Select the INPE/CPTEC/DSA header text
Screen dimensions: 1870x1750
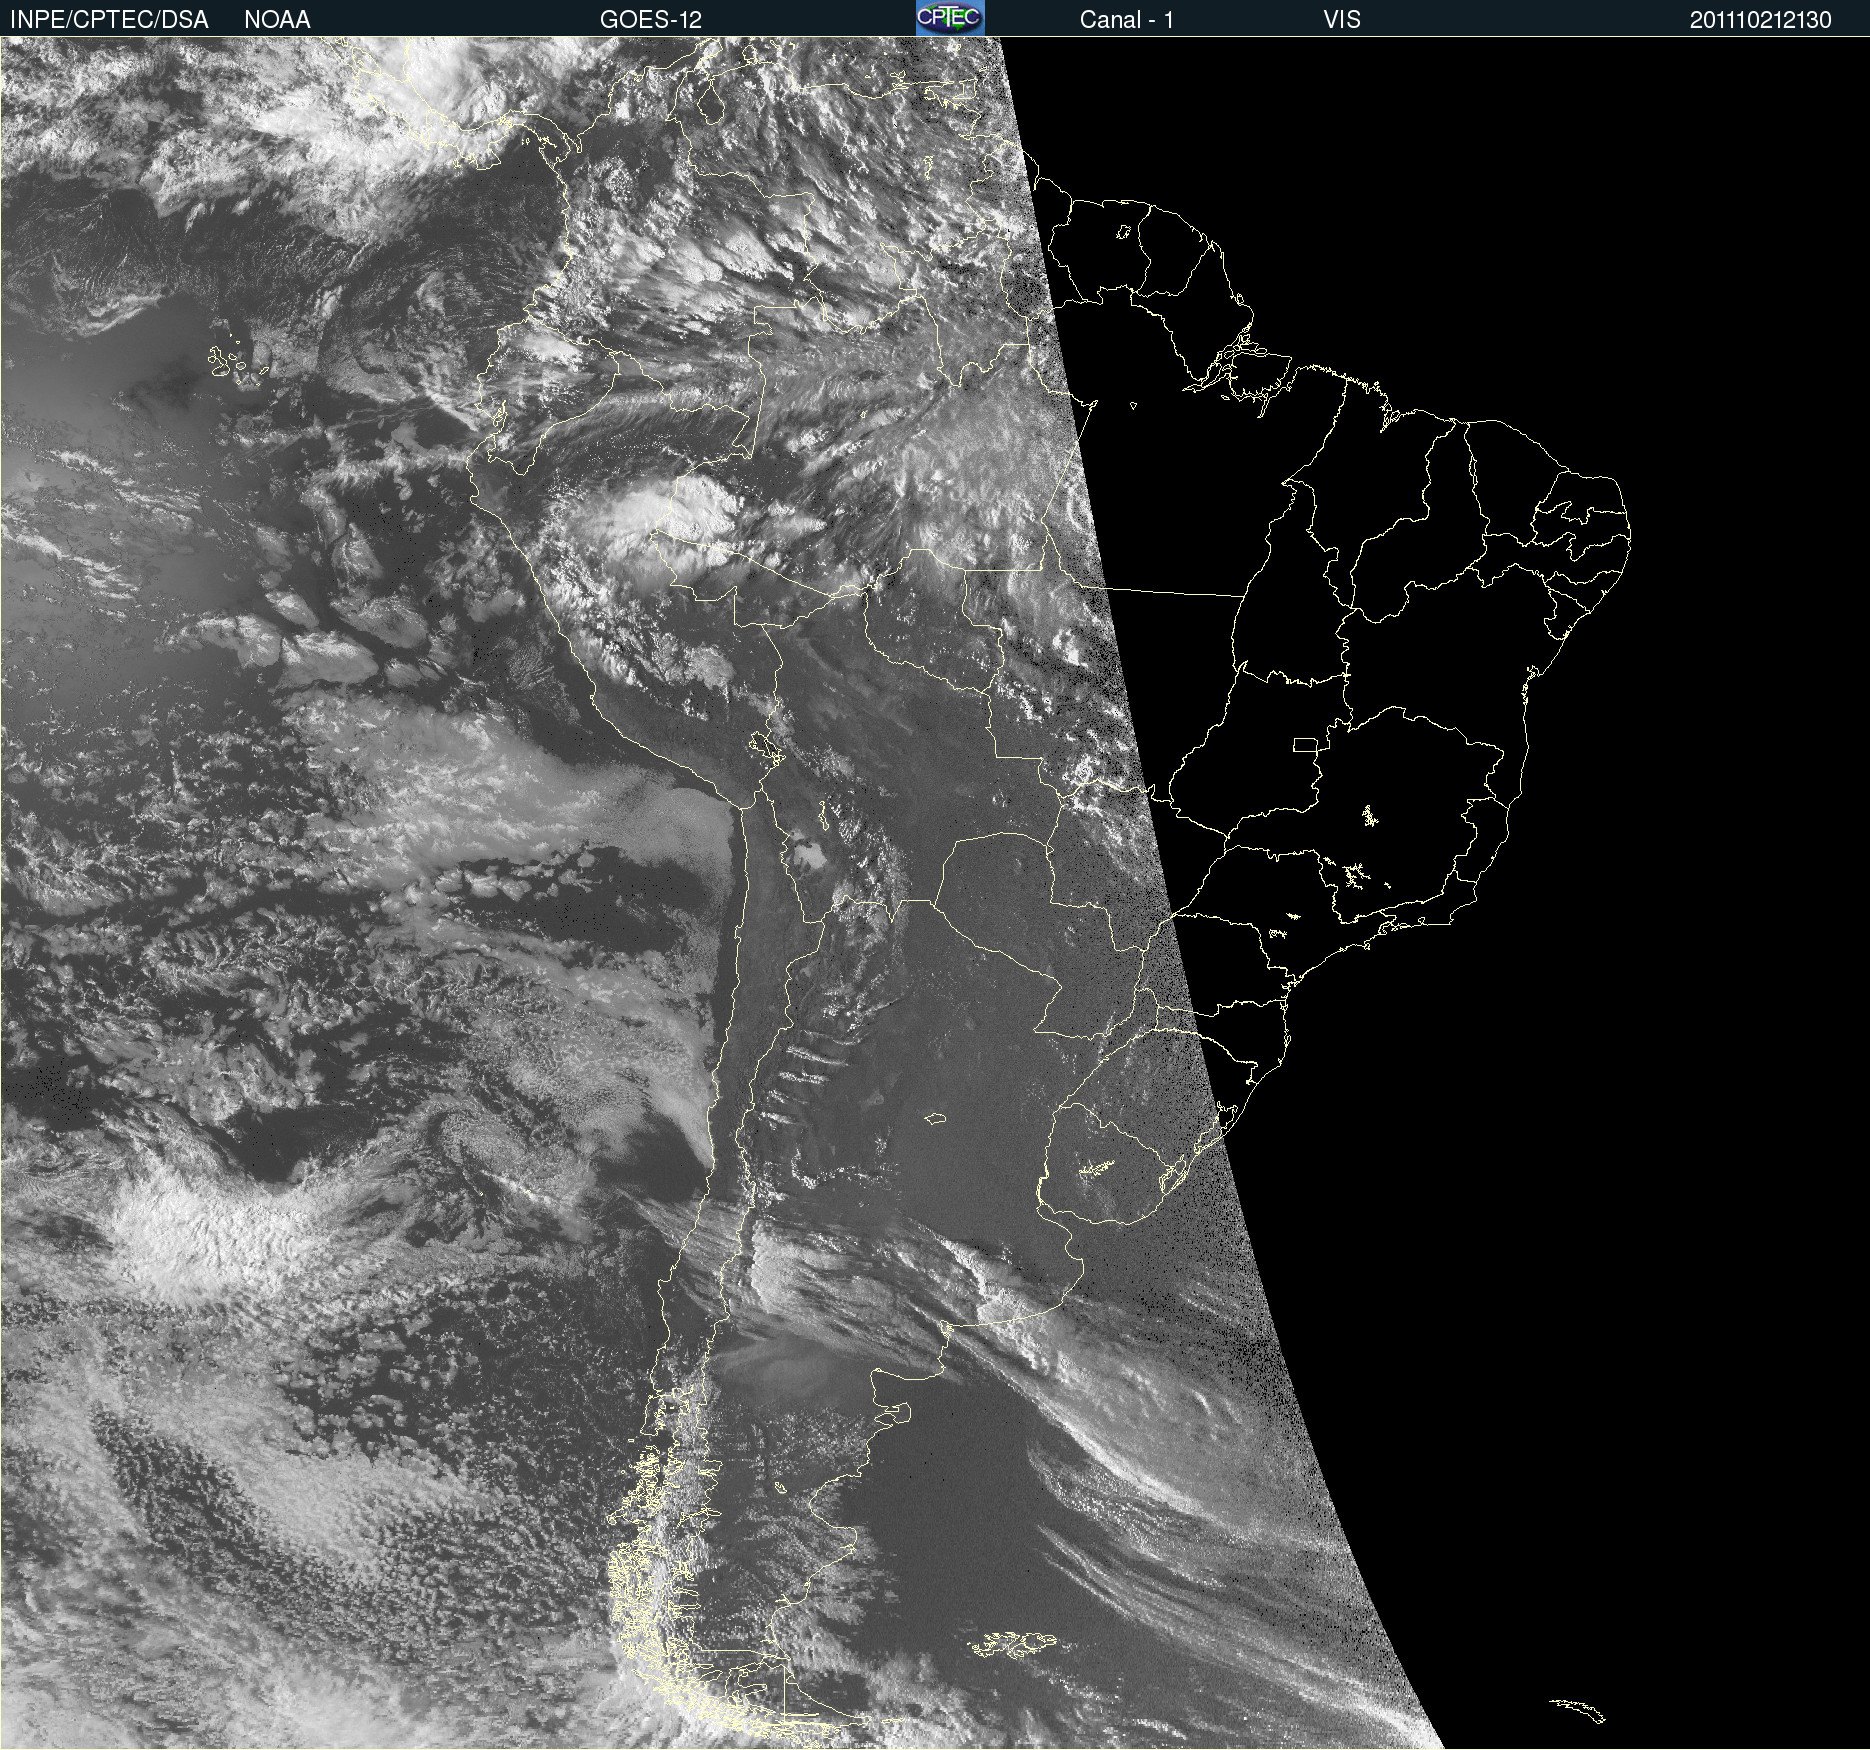click(x=109, y=20)
